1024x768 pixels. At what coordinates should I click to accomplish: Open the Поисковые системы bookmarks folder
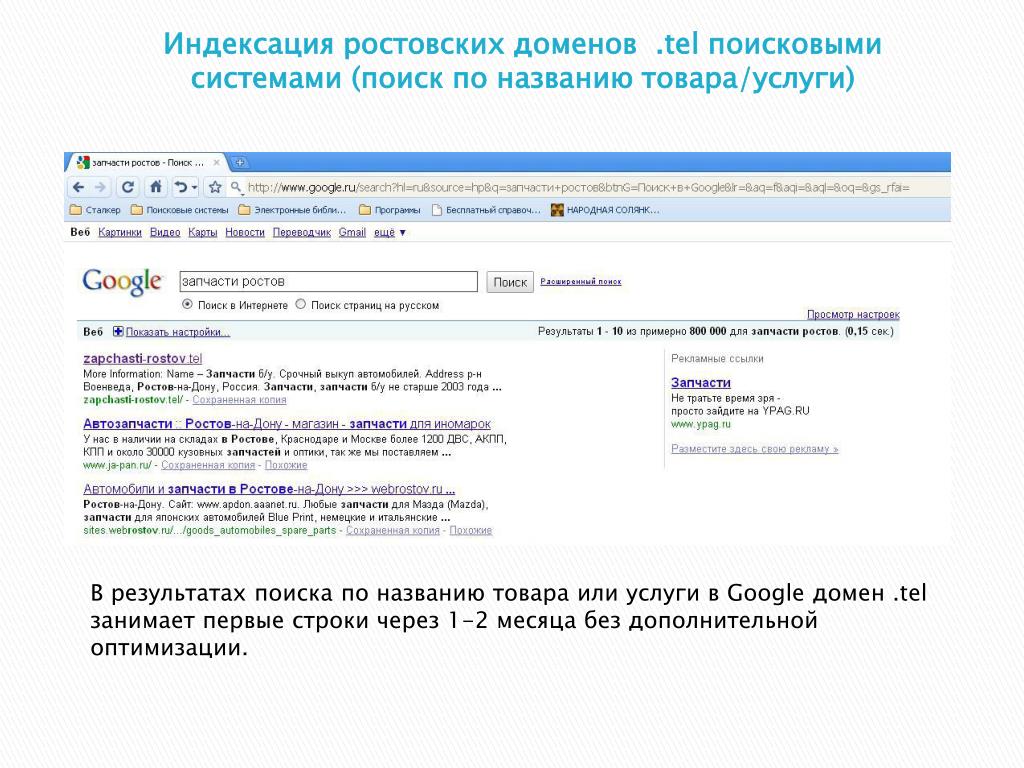pyautogui.click(x=180, y=210)
